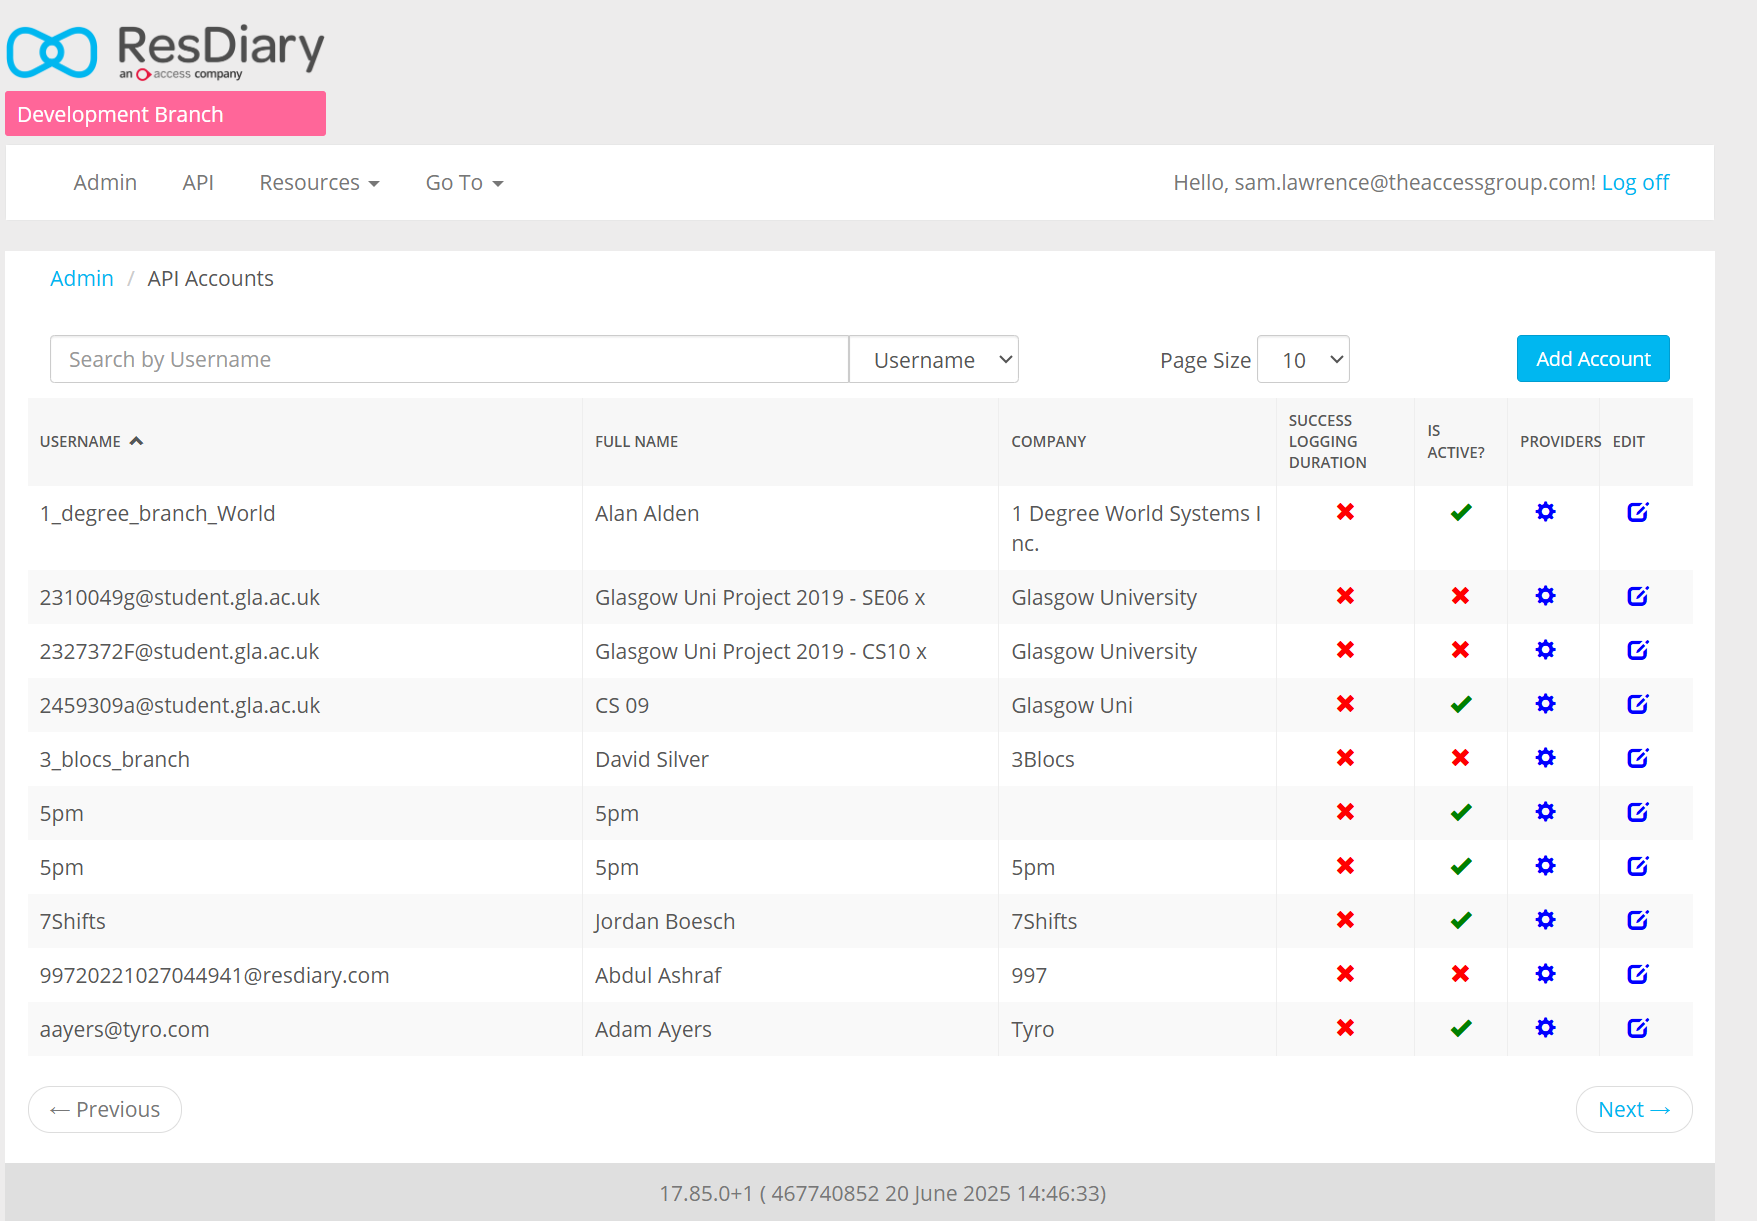Click the Glasgow Uni Project 2019 - CS10 x cell
This screenshot has height=1221, width=1757.
point(761,651)
